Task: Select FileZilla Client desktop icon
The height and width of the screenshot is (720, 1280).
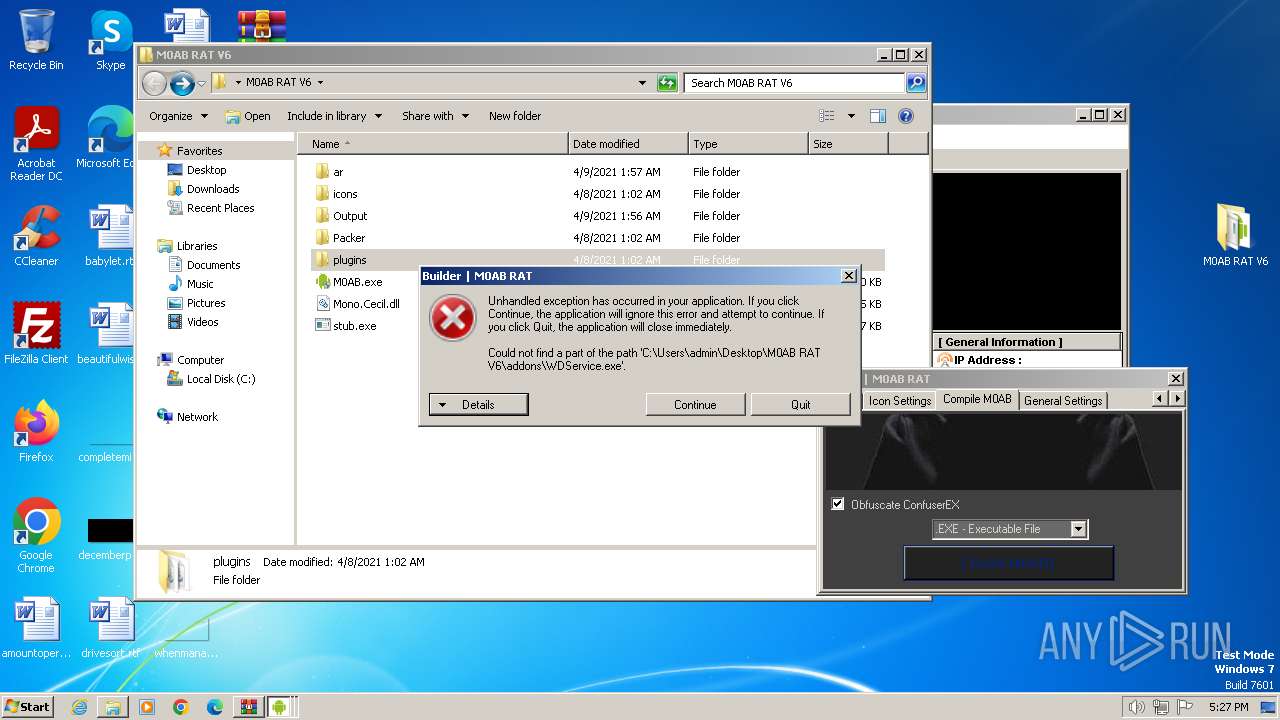Action: tap(36, 334)
